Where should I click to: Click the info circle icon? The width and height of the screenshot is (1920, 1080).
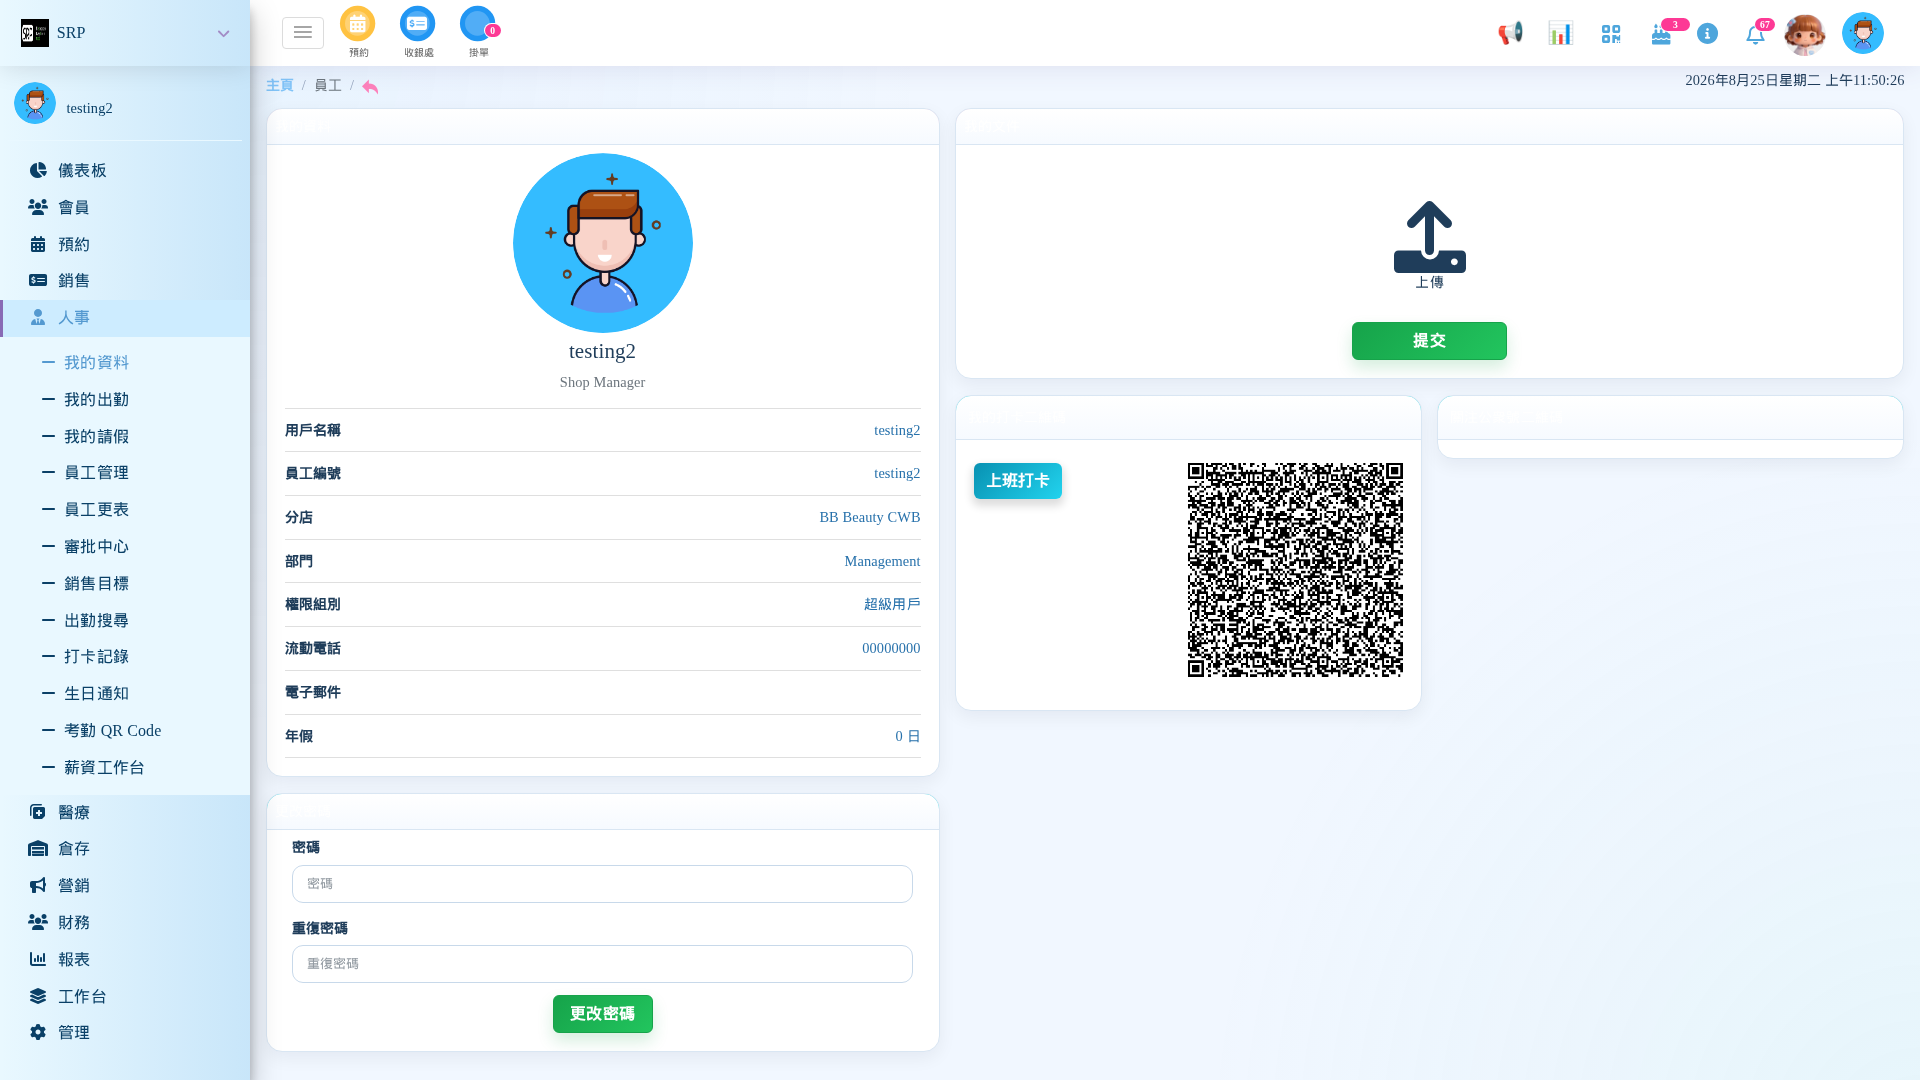pos(1707,34)
